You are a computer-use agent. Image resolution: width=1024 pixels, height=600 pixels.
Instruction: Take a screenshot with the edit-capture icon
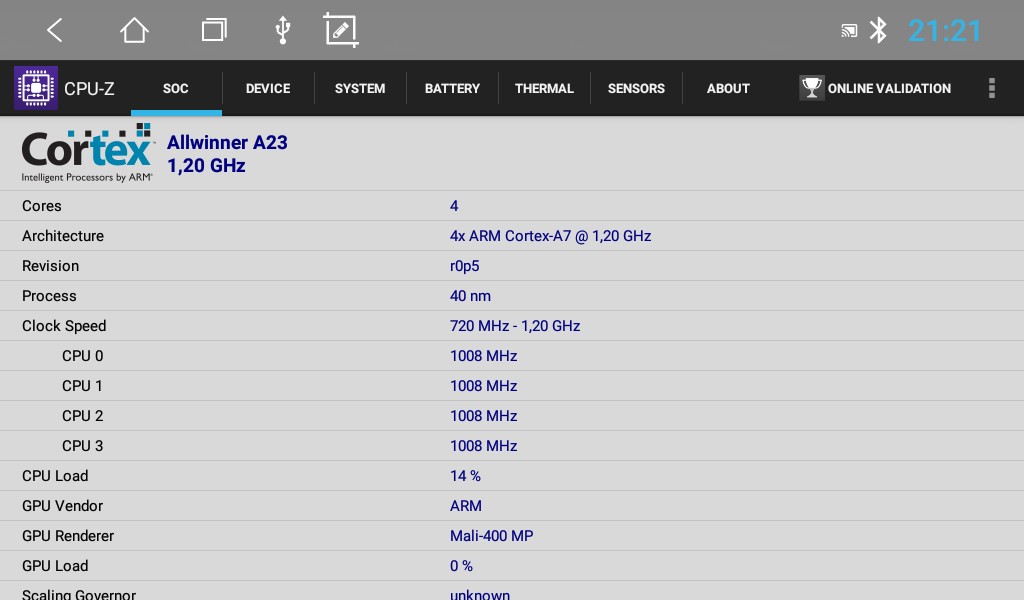coord(341,30)
